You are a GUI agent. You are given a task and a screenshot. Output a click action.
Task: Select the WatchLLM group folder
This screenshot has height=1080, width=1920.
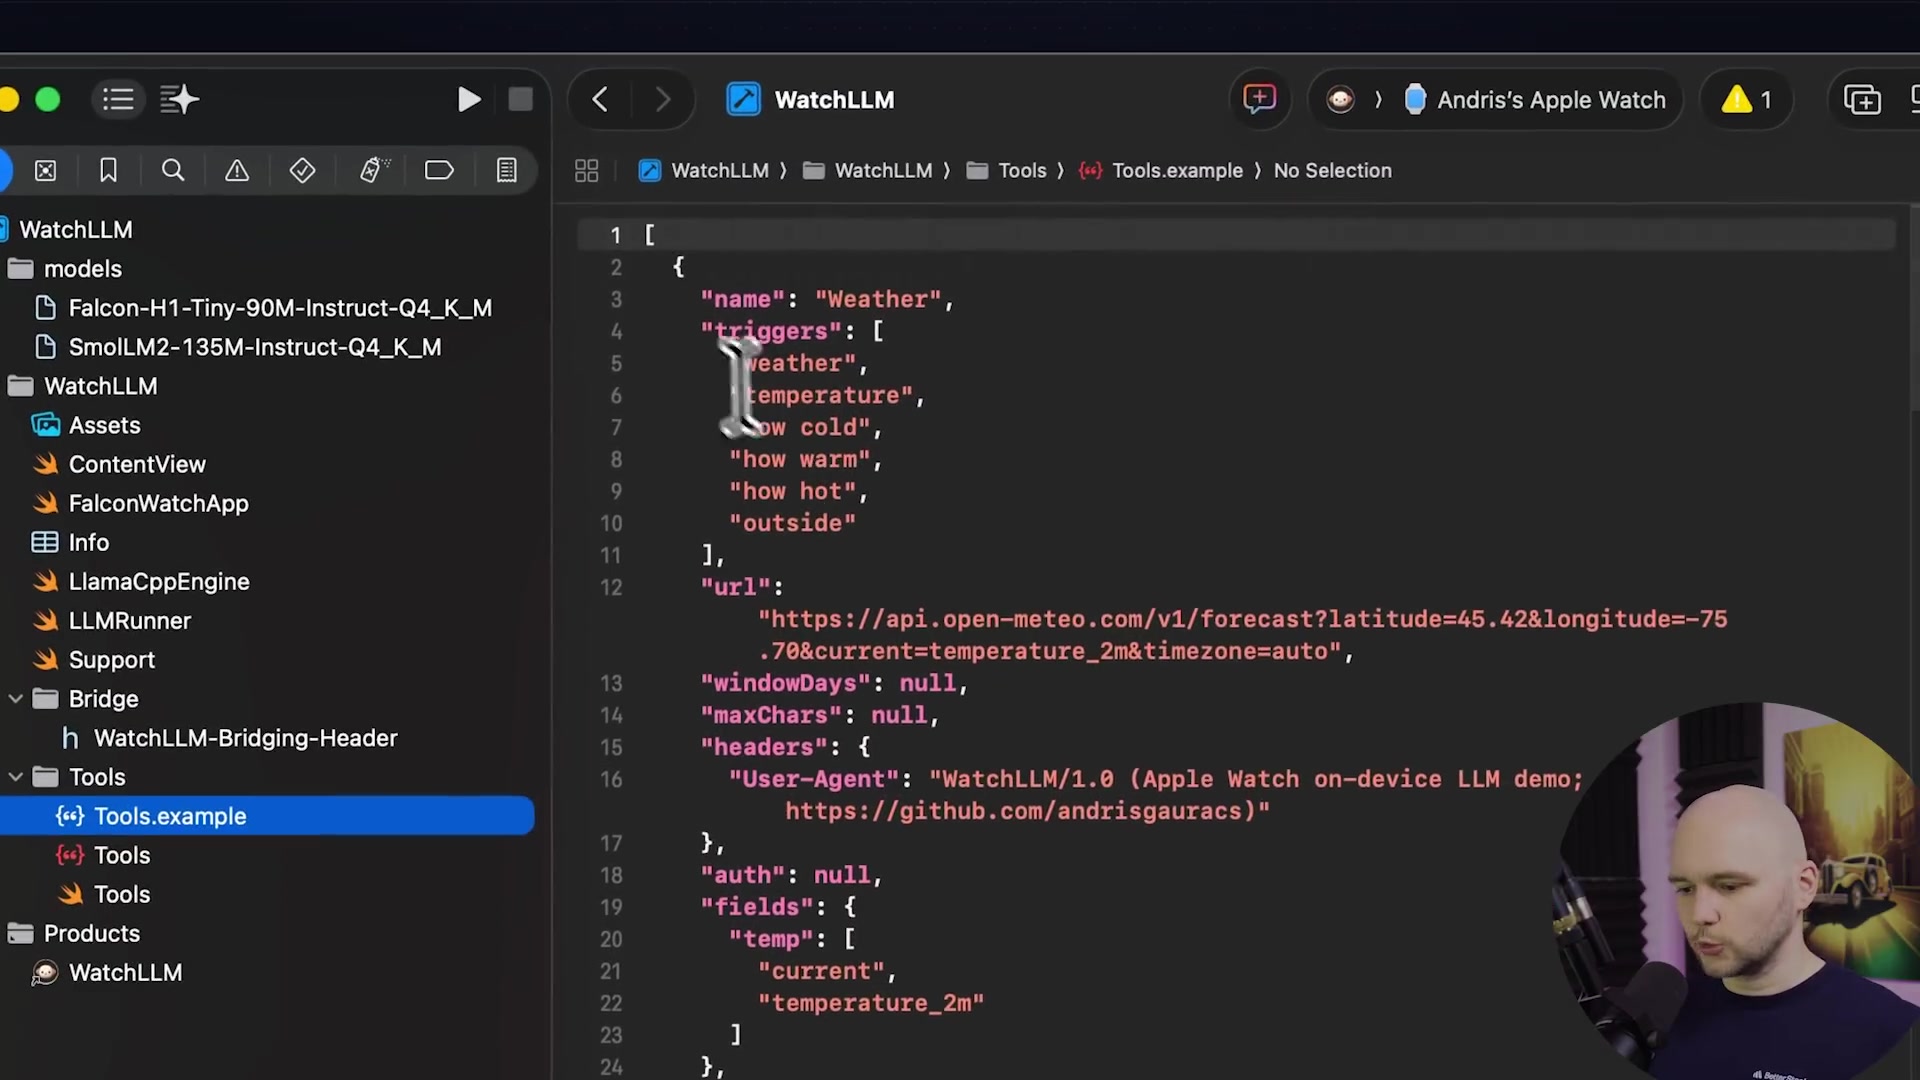click(x=100, y=386)
